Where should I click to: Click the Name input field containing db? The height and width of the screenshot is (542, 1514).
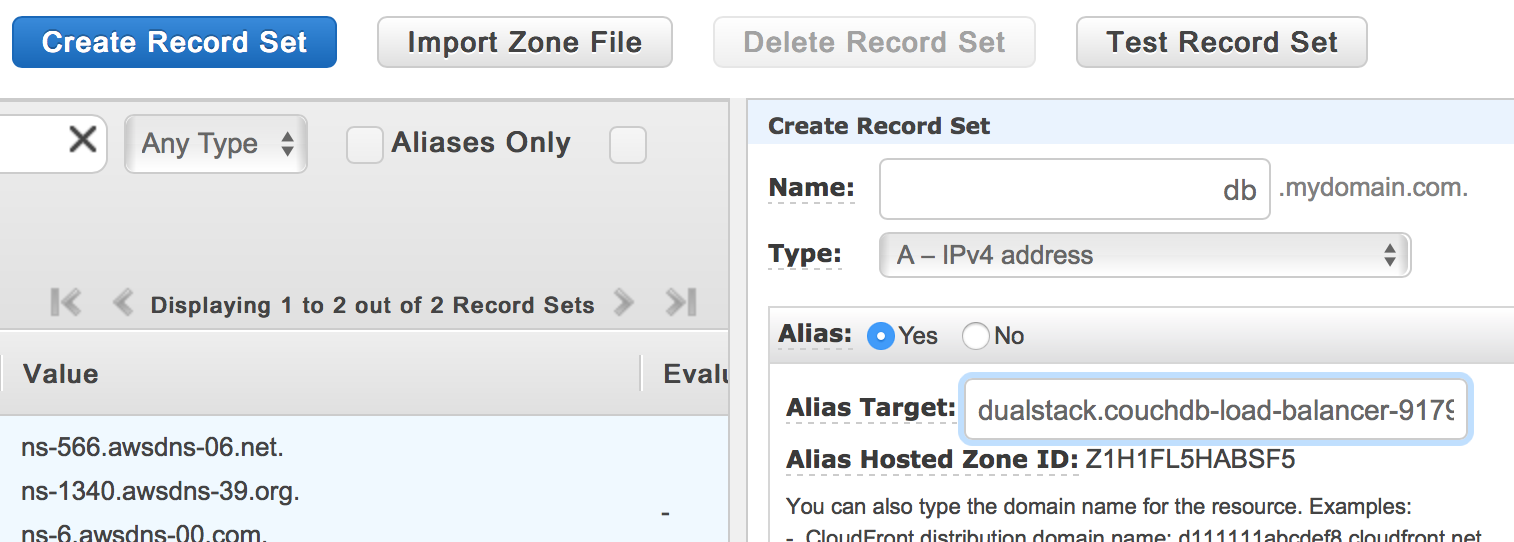point(1074,189)
